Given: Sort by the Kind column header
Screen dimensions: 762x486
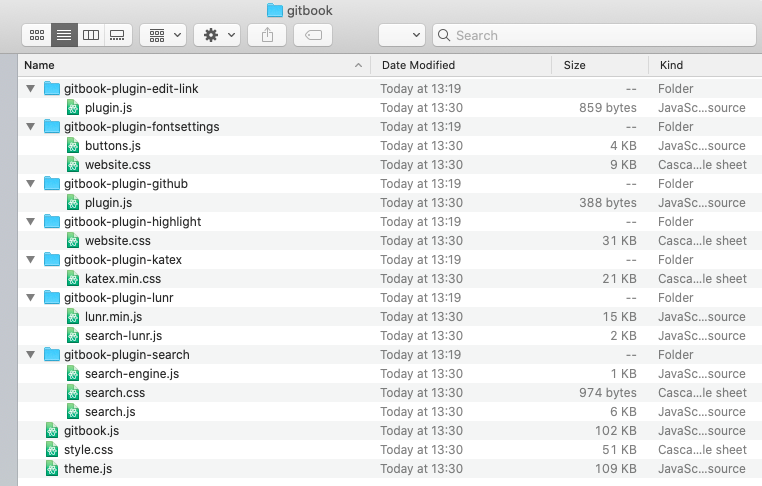Looking at the screenshot, I should click(706, 65).
